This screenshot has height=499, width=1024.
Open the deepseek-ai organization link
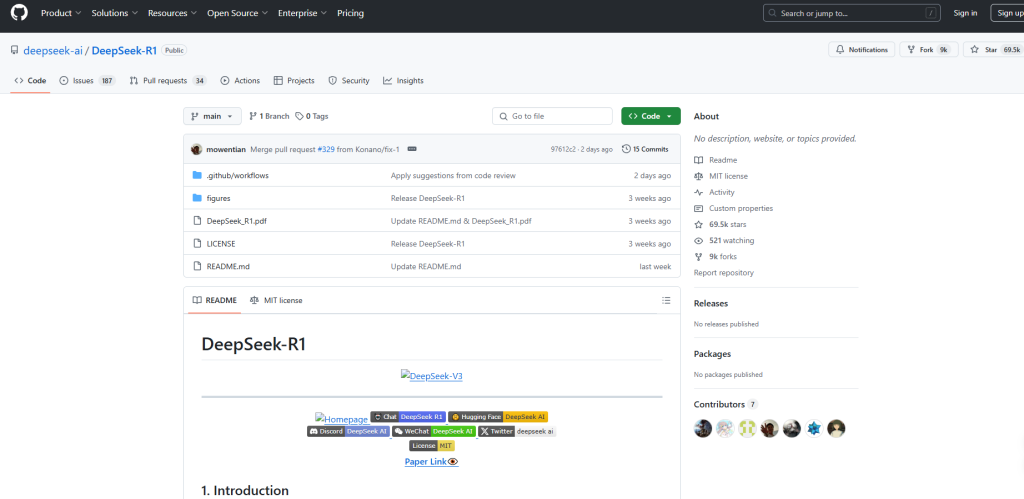coord(53,50)
